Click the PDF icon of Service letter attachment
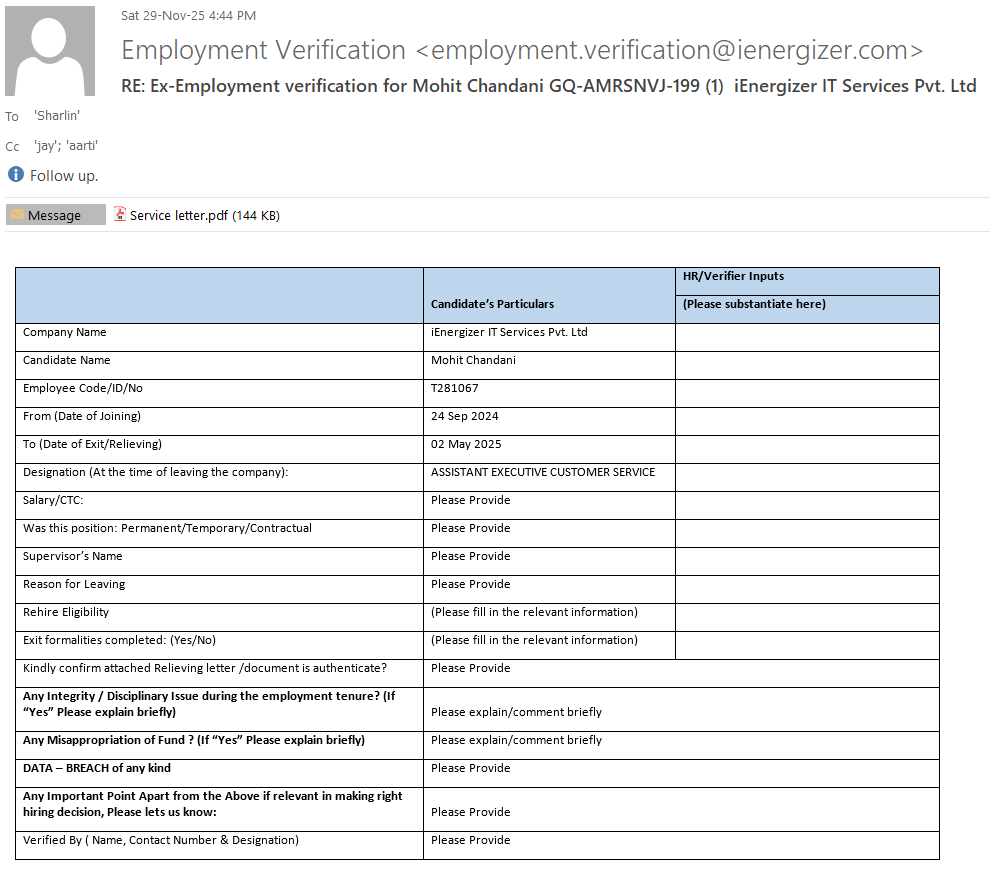The image size is (990, 873). point(120,214)
